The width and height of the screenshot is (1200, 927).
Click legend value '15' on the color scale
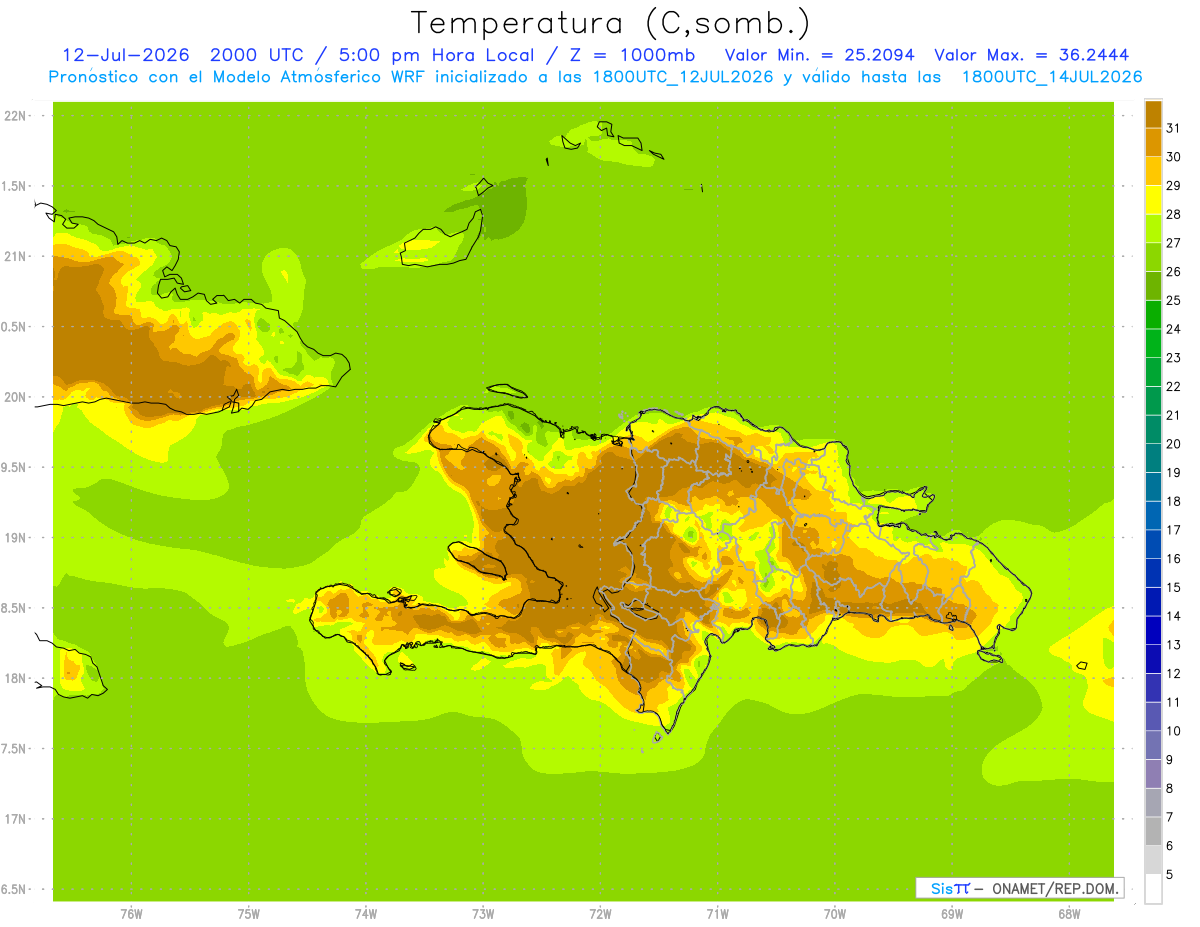click(1173, 587)
